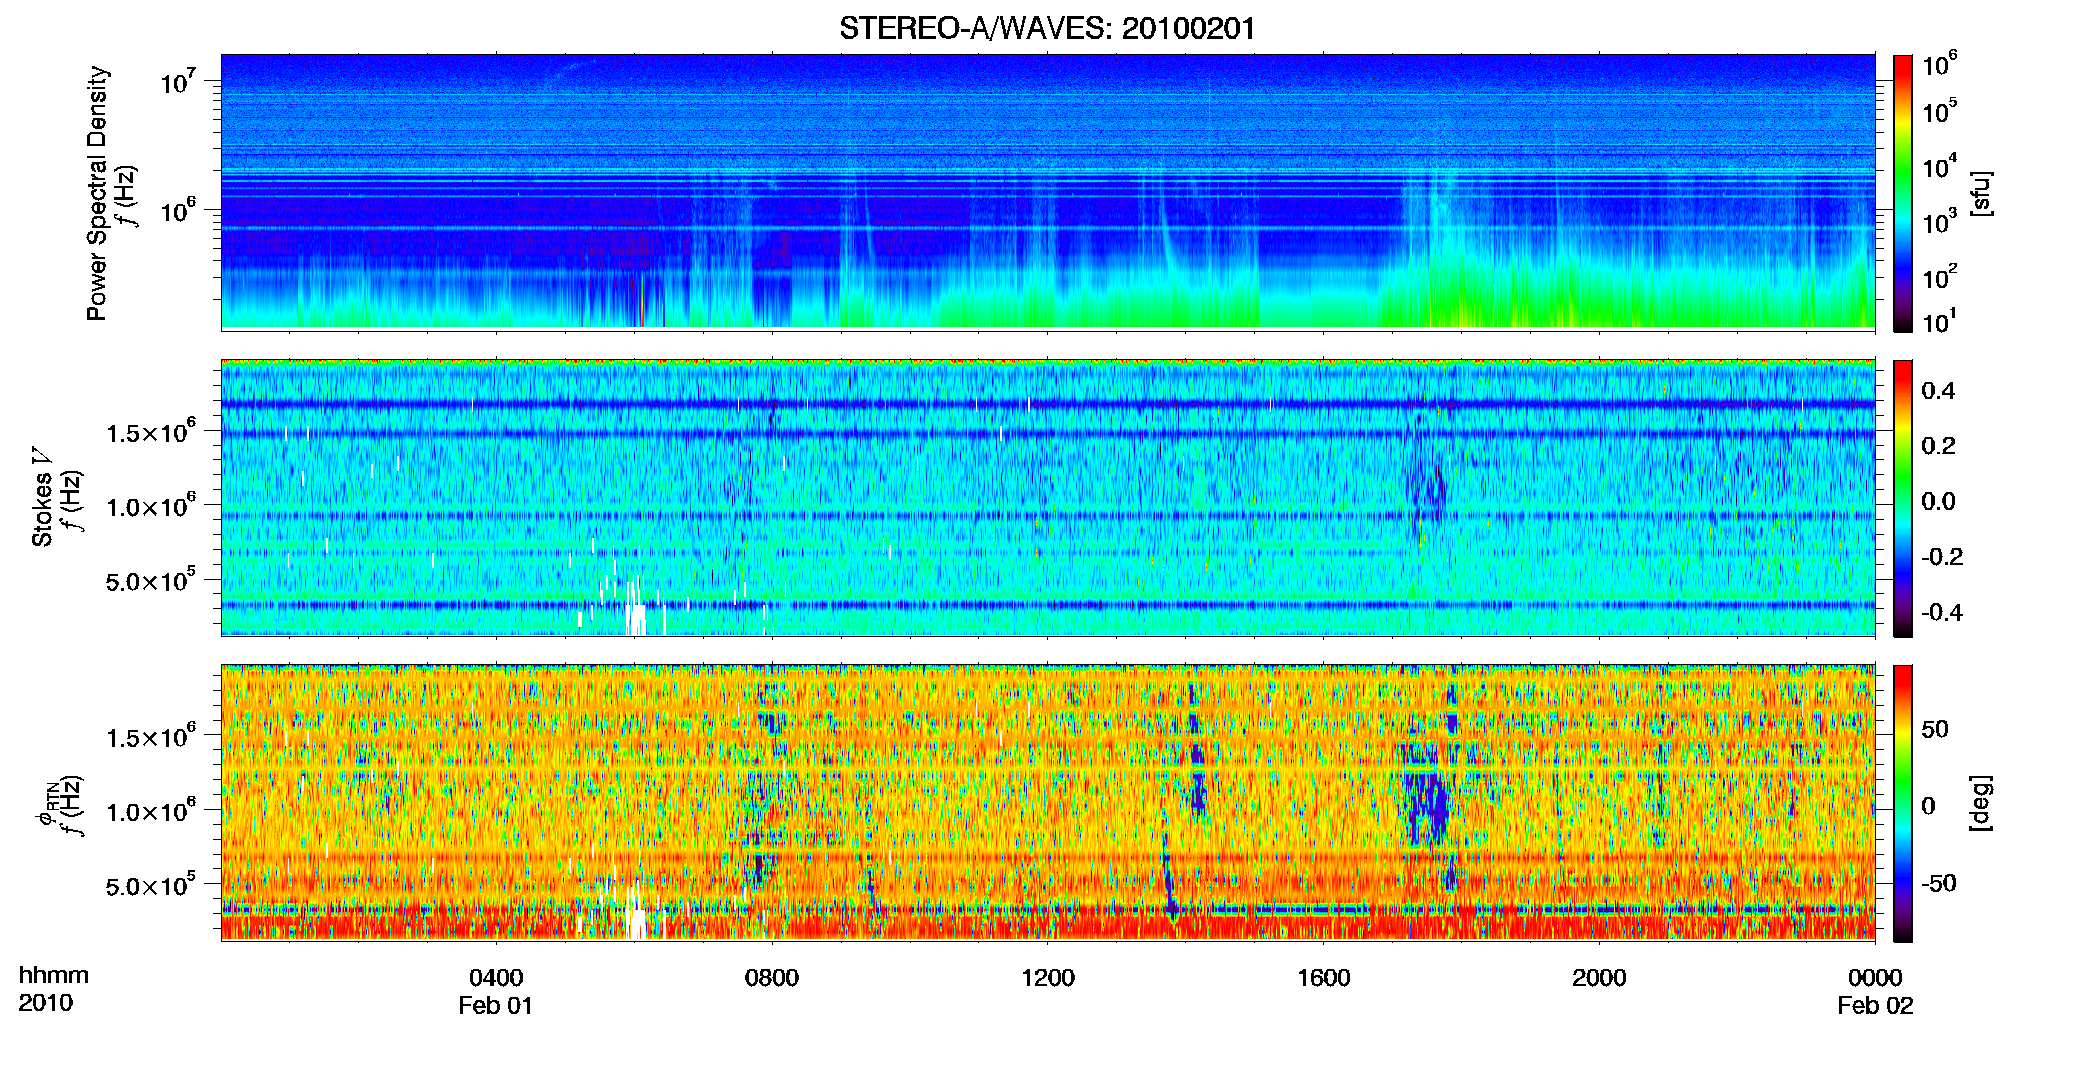This screenshot has width=2096, height=1080.
Task: Click the '-50' degree colorbar value
Action: (x=1938, y=883)
